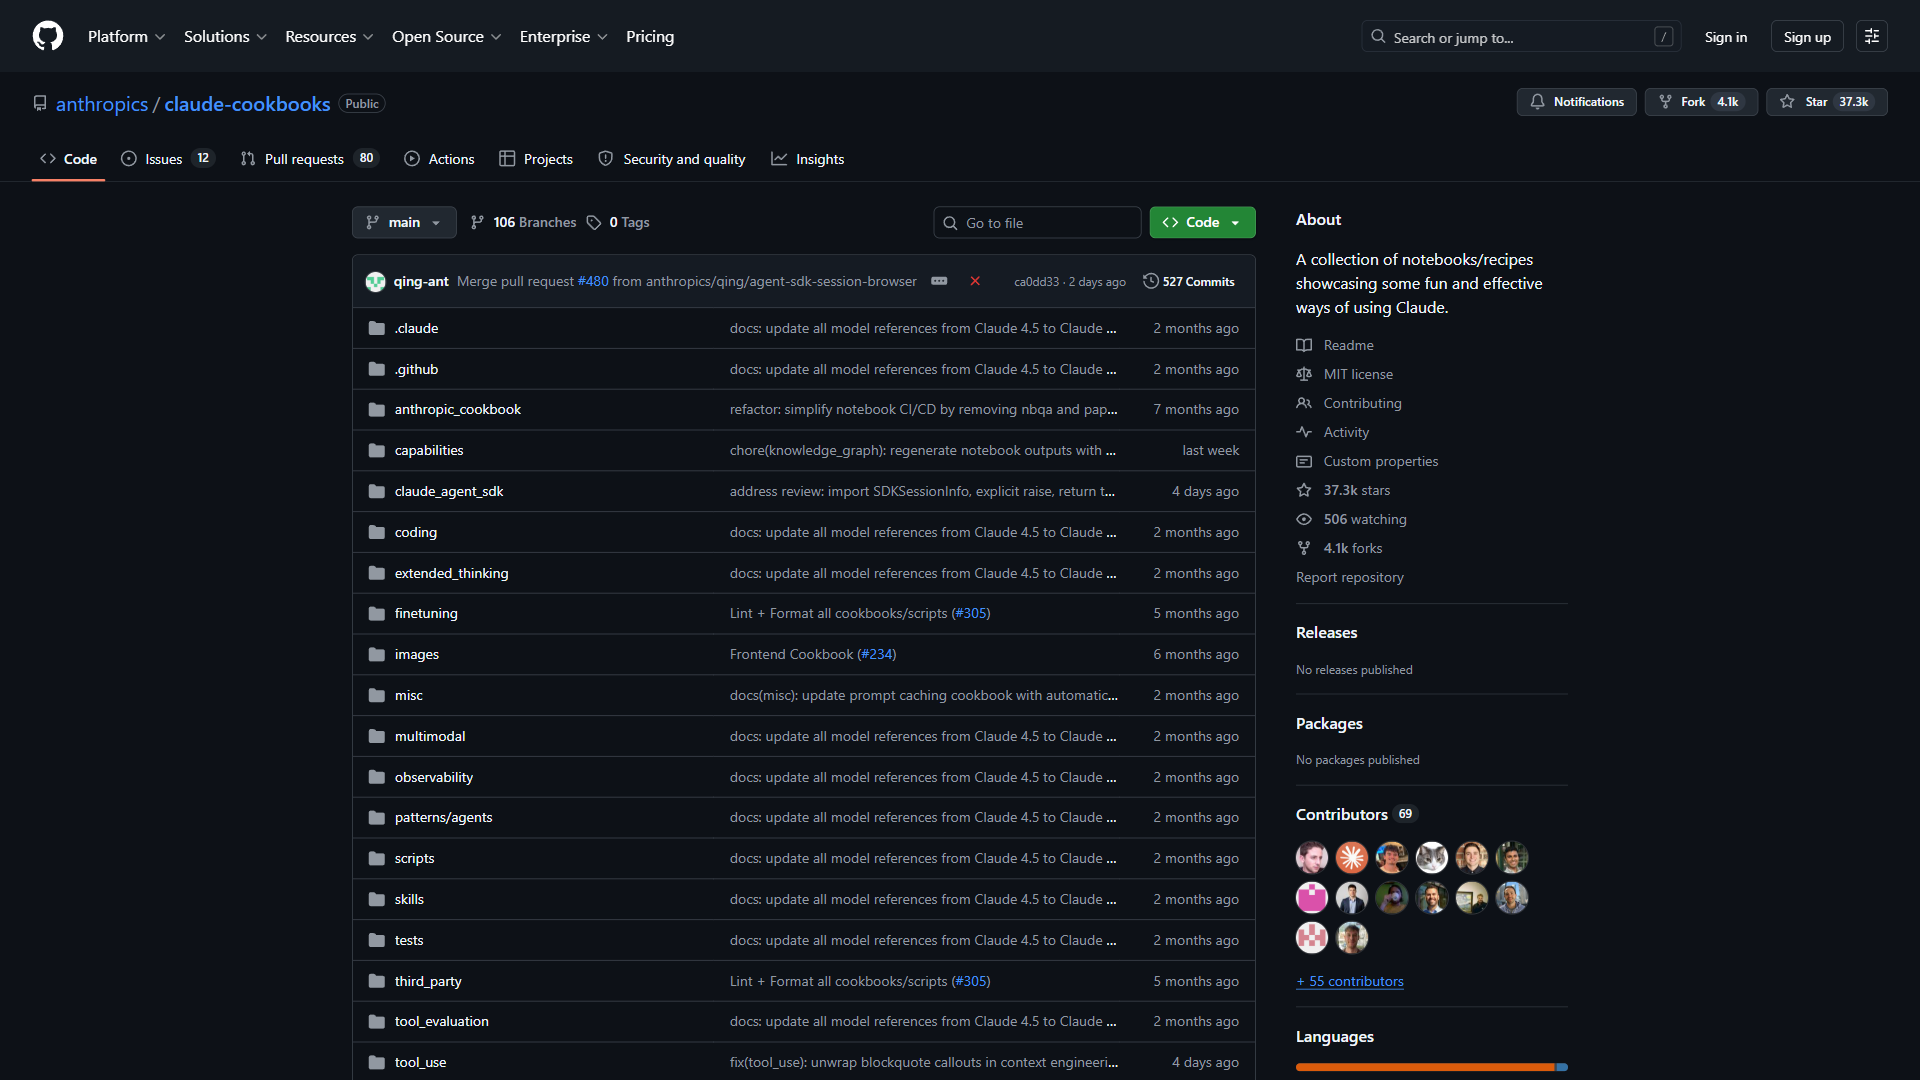The width and height of the screenshot is (1920, 1080).
Task: Click the Activity pulse icon
Action: pyautogui.click(x=1304, y=432)
